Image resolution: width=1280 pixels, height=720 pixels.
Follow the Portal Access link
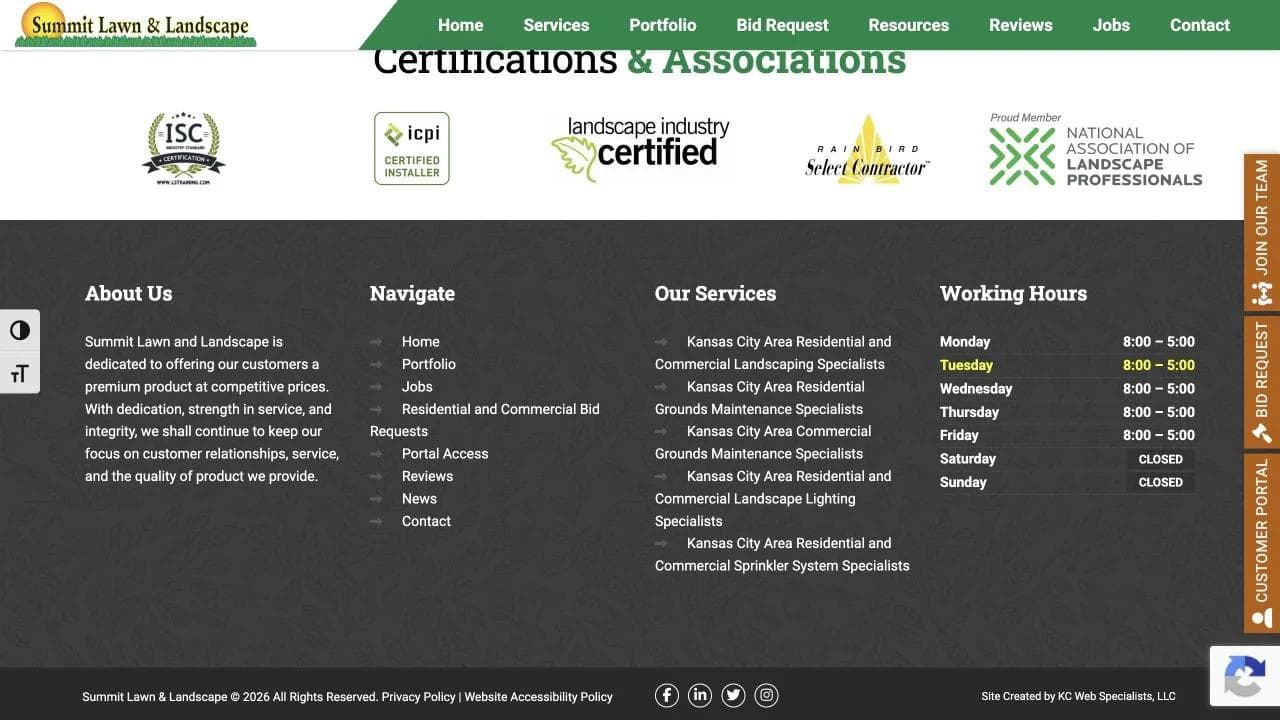445,454
